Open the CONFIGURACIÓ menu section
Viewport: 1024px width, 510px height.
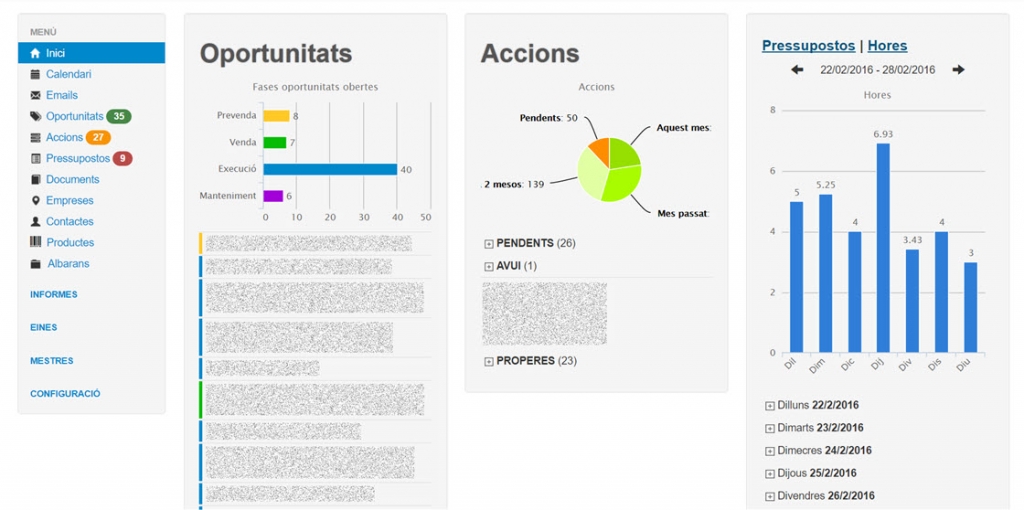coord(65,394)
